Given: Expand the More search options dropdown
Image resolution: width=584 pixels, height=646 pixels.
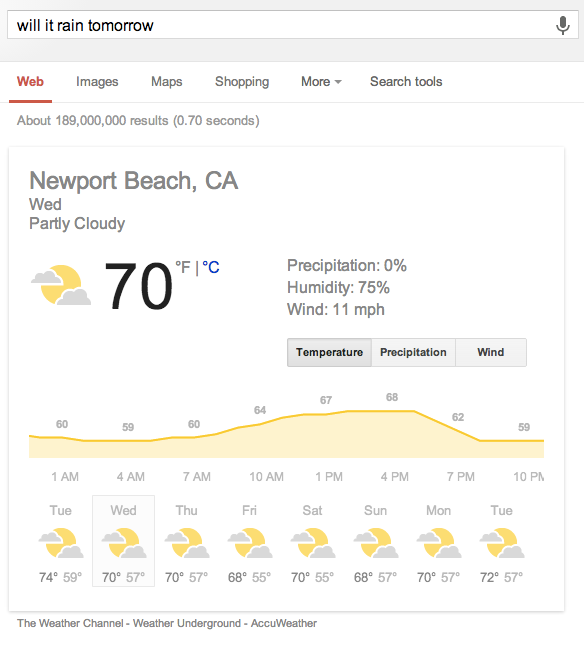Looking at the screenshot, I should pyautogui.click(x=321, y=82).
